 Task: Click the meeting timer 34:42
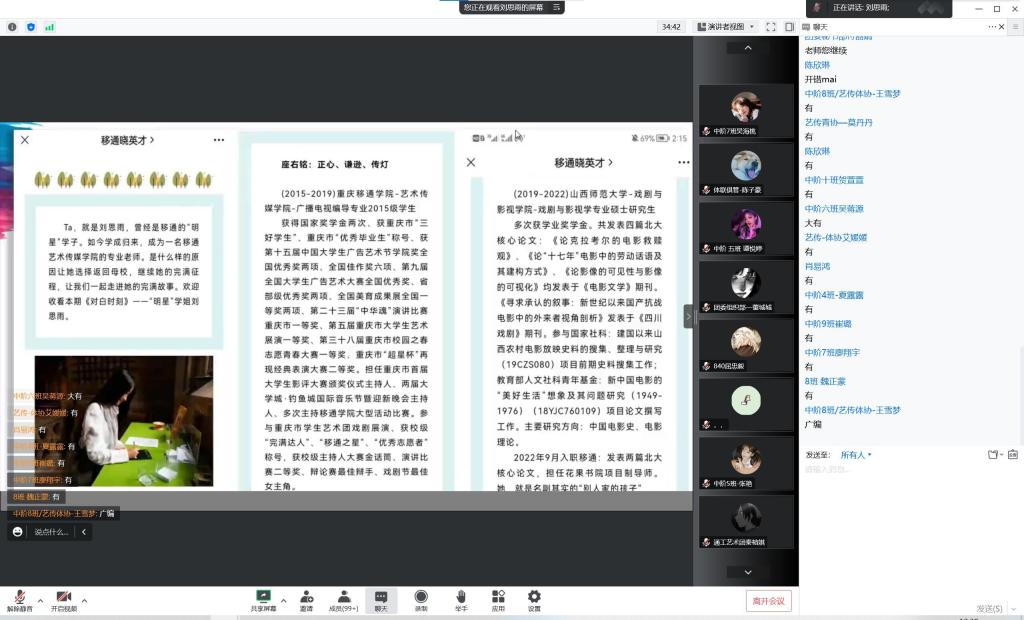point(671,27)
